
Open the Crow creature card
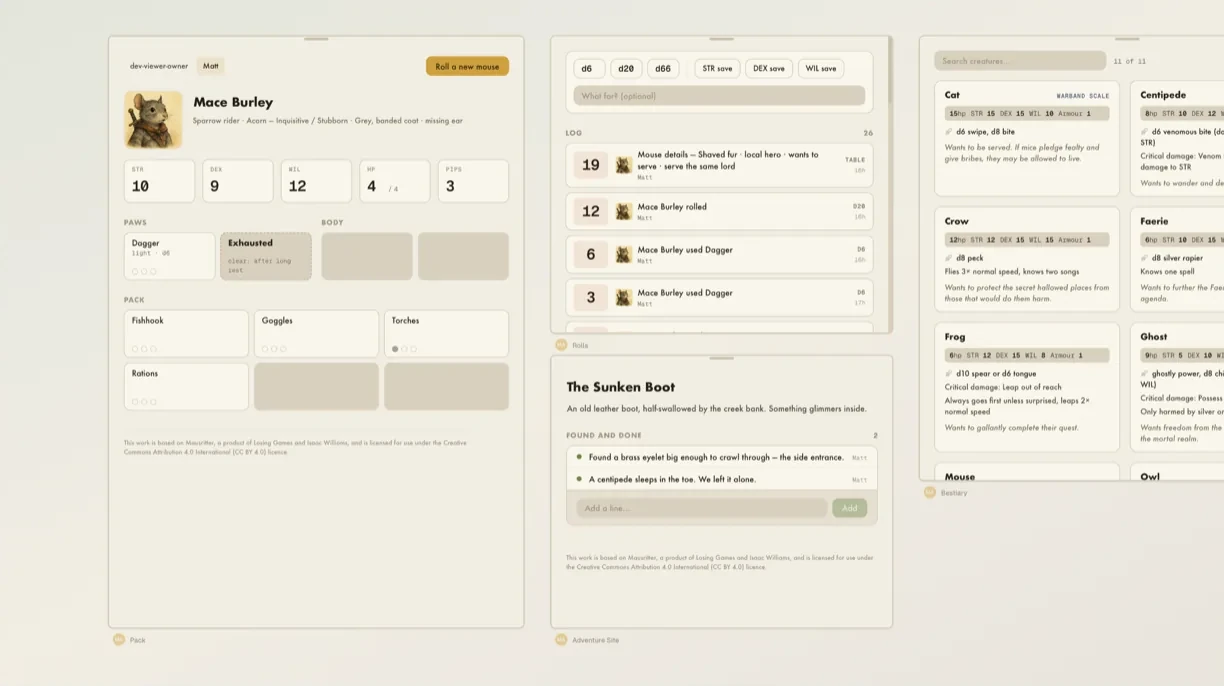[x=1027, y=260]
